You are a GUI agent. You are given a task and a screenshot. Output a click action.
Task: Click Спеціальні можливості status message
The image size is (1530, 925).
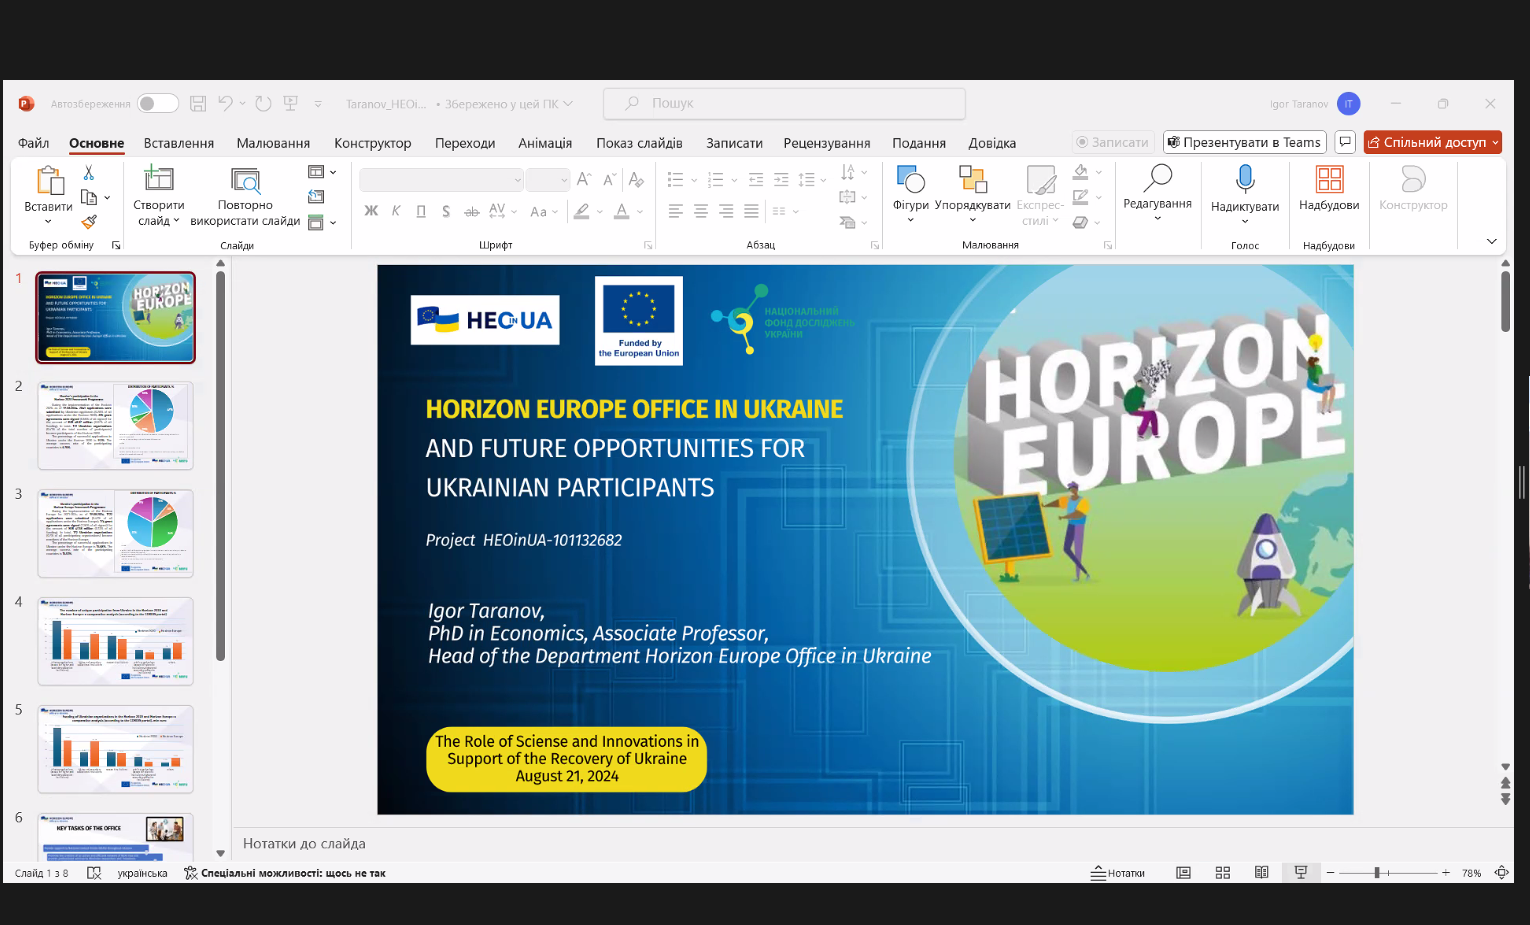[x=285, y=873]
